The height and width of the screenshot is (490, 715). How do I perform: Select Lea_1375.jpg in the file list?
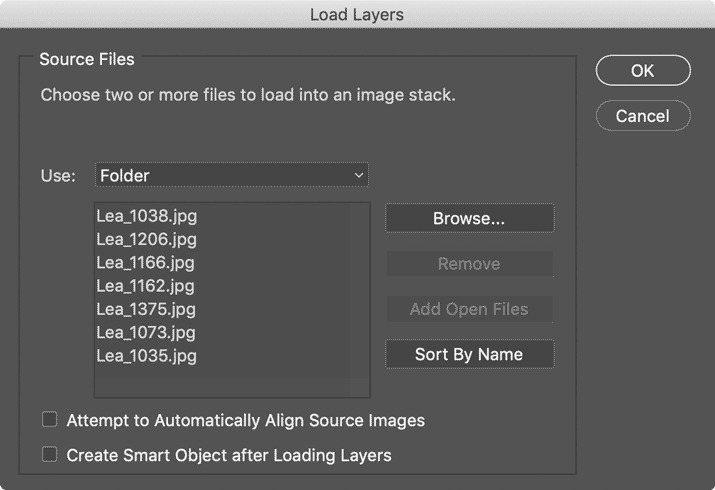(x=223, y=309)
